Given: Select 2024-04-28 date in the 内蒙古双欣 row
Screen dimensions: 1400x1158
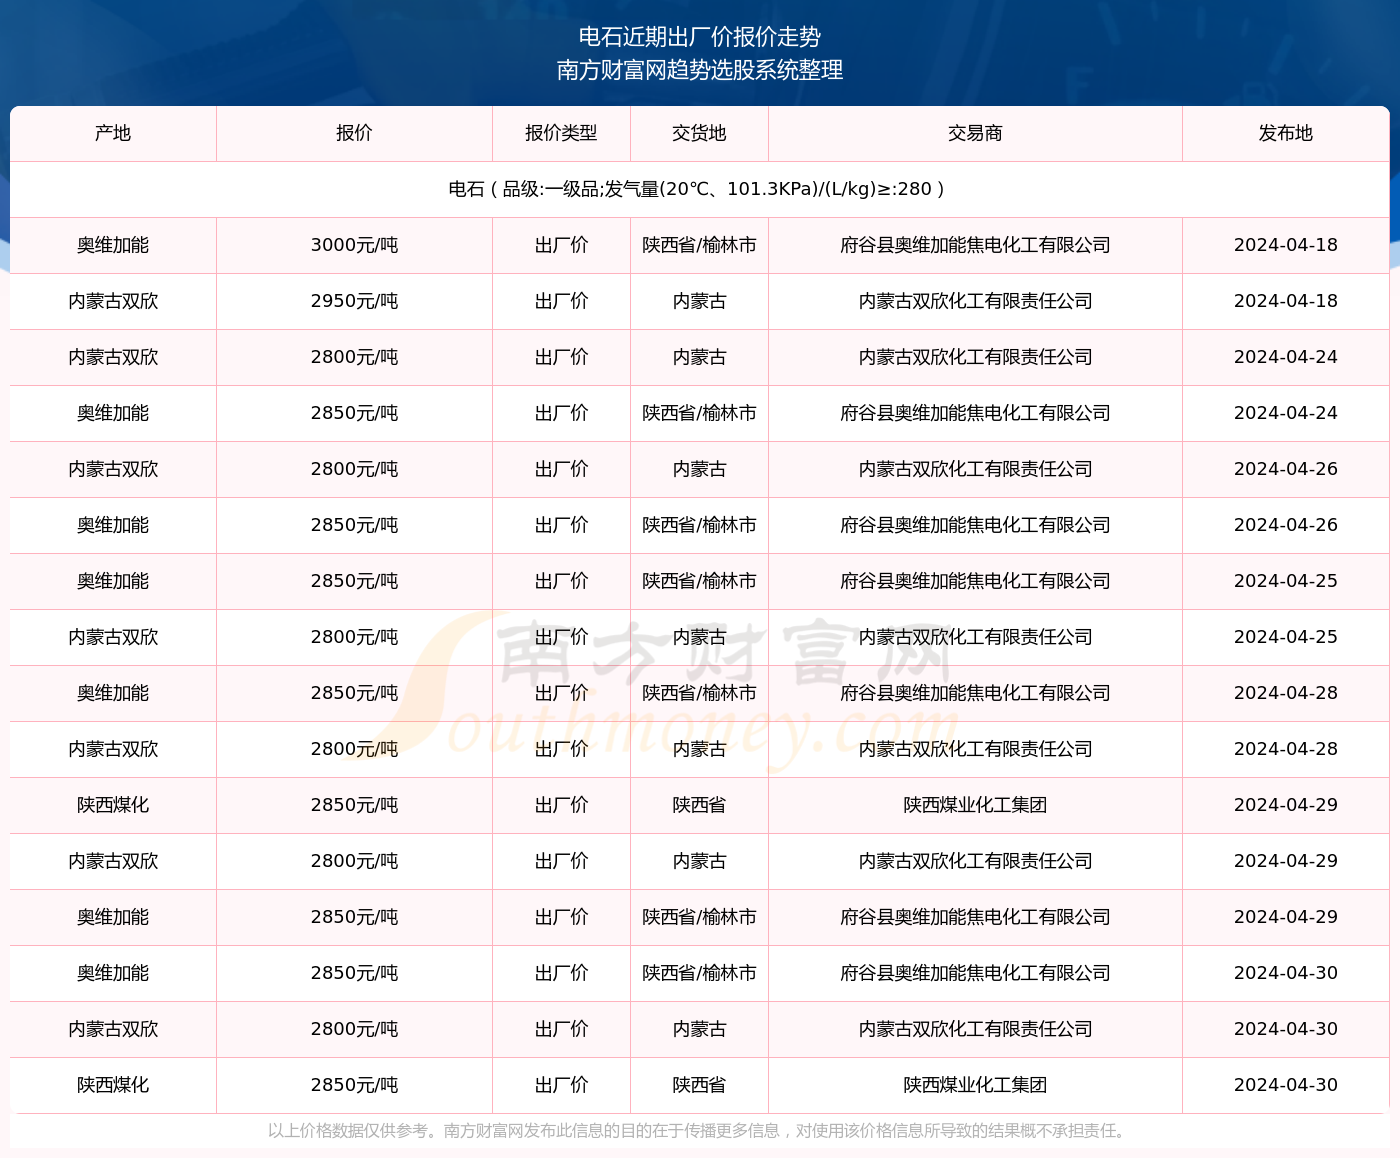Looking at the screenshot, I should pyautogui.click(x=1286, y=749).
